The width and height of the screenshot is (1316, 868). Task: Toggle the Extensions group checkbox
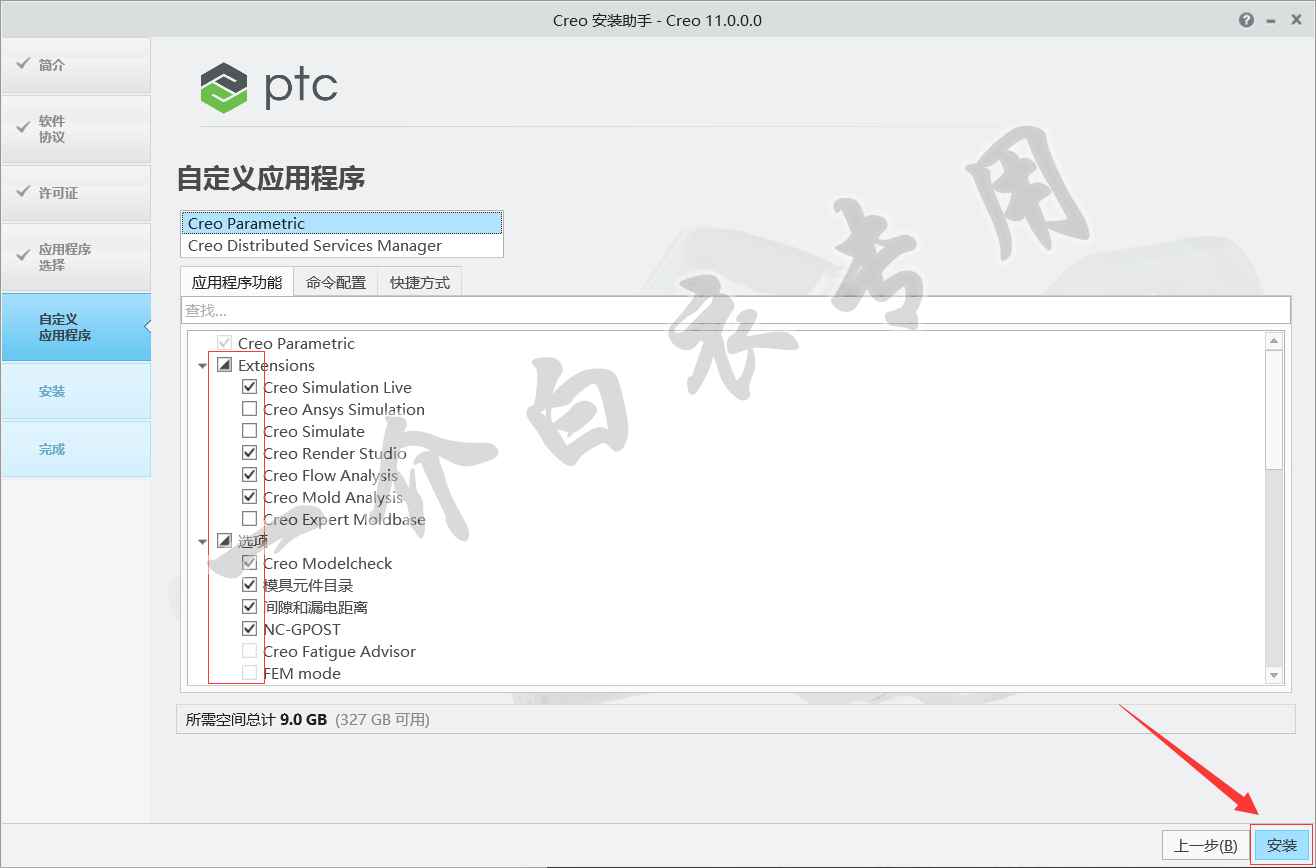click(x=224, y=365)
